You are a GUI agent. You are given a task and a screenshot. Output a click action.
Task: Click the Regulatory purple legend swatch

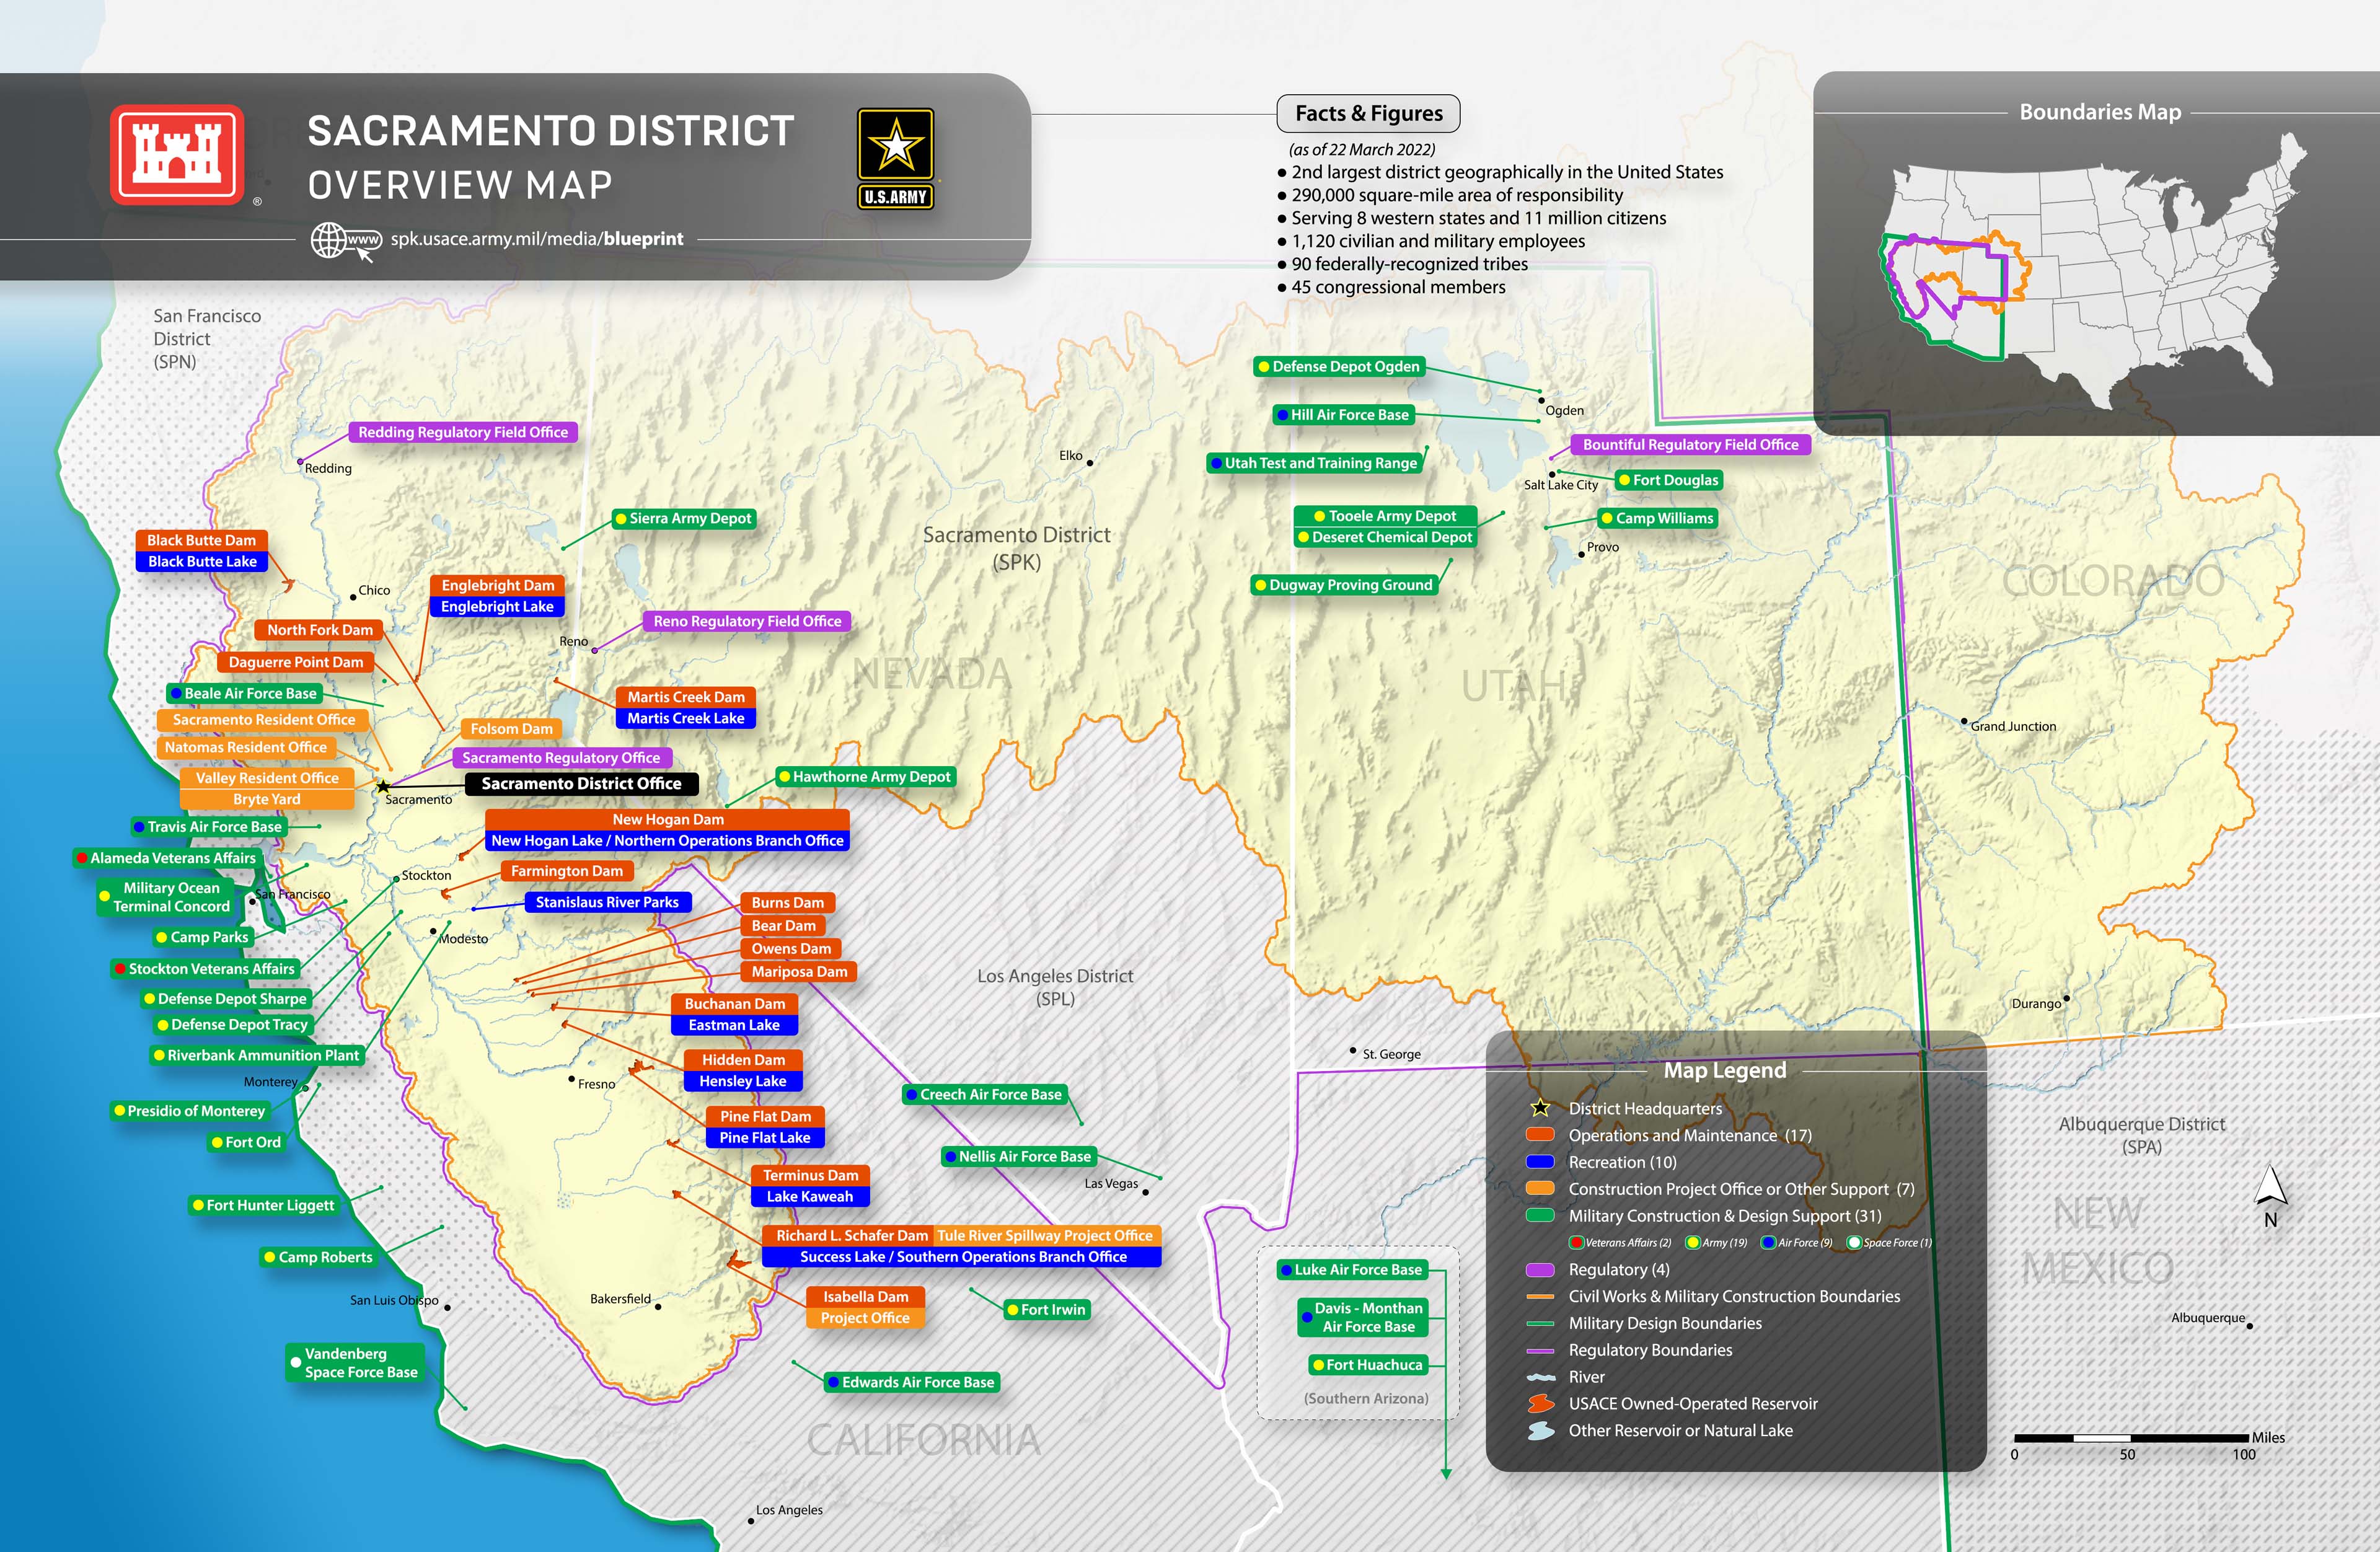tap(1540, 1269)
